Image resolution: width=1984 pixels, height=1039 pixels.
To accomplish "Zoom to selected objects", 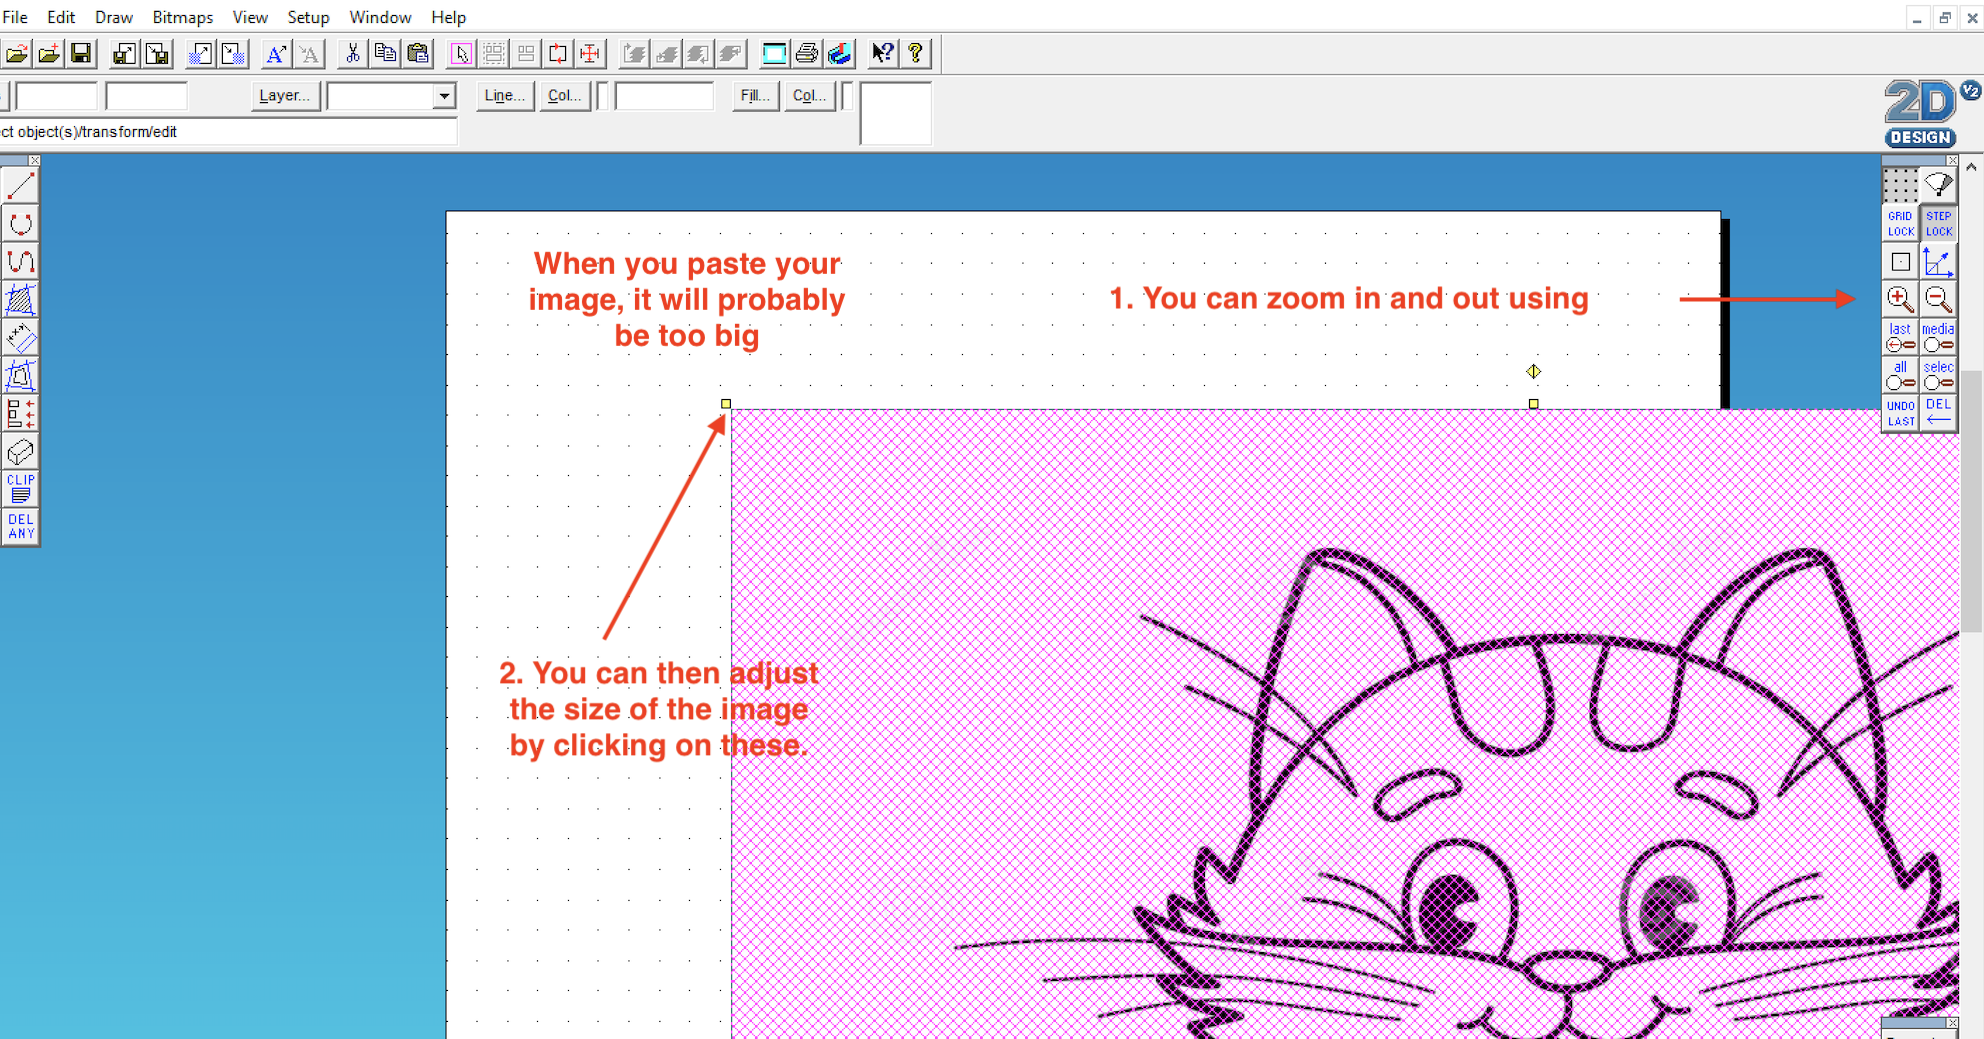I will (1938, 375).
